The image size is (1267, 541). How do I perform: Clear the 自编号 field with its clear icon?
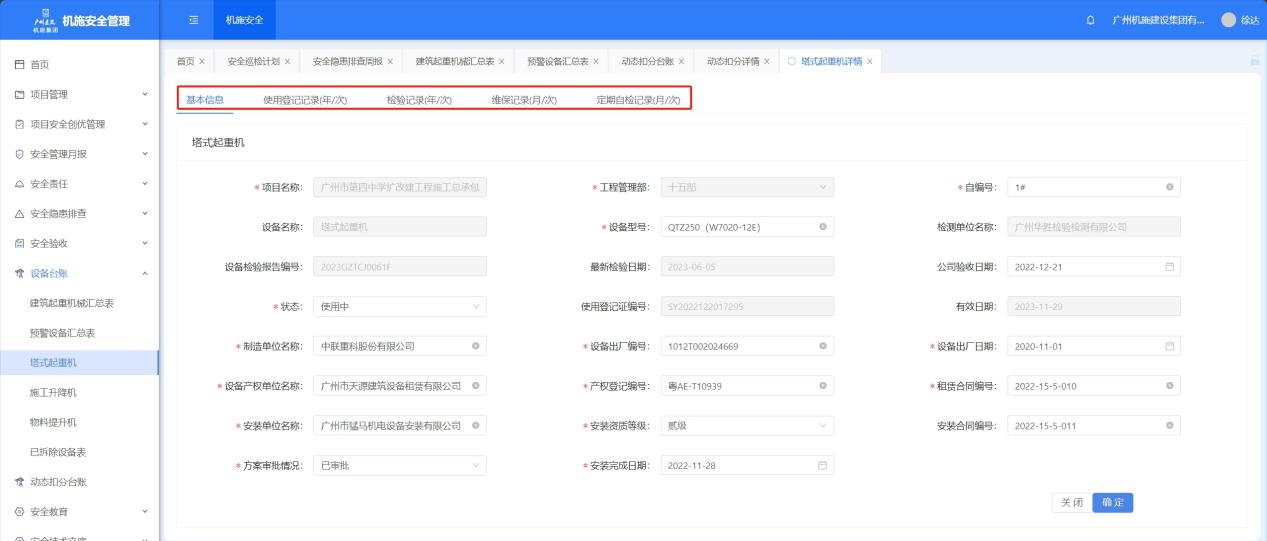pos(1169,187)
